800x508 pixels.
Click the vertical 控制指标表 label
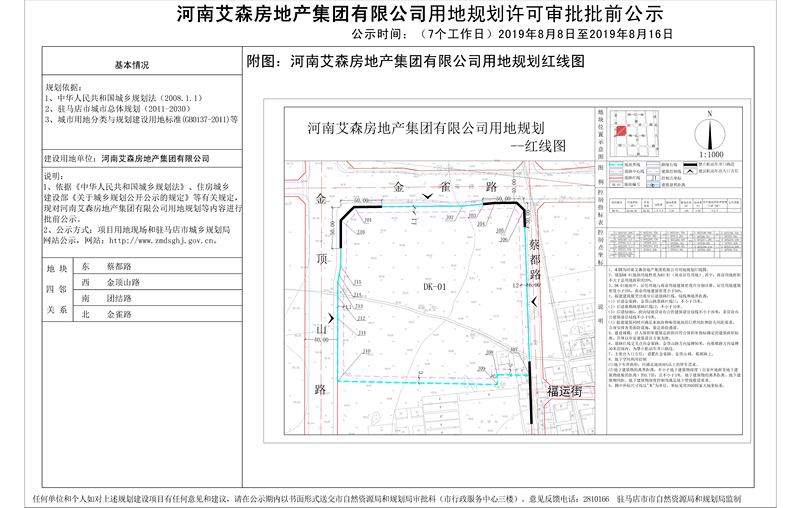tap(601, 208)
